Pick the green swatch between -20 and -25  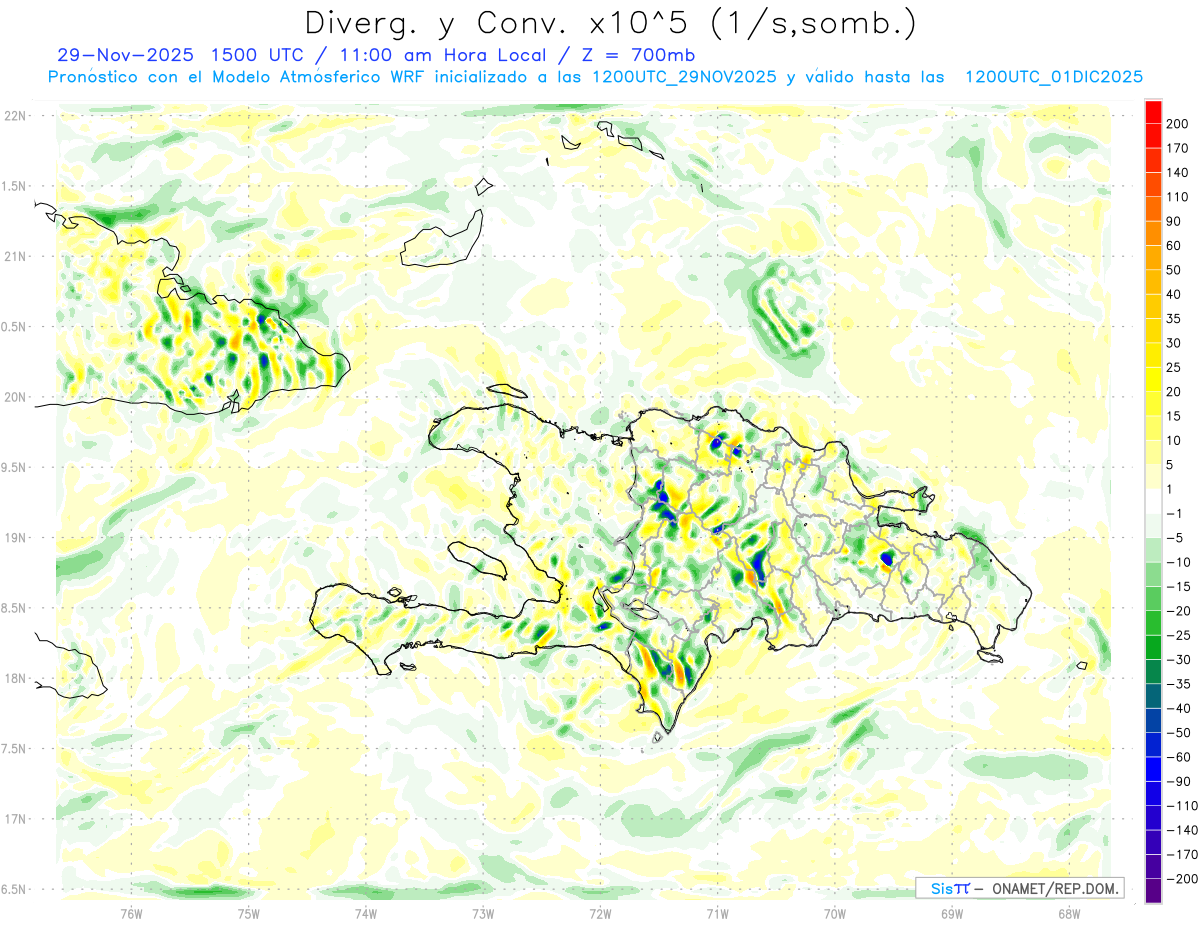(x=1153, y=623)
